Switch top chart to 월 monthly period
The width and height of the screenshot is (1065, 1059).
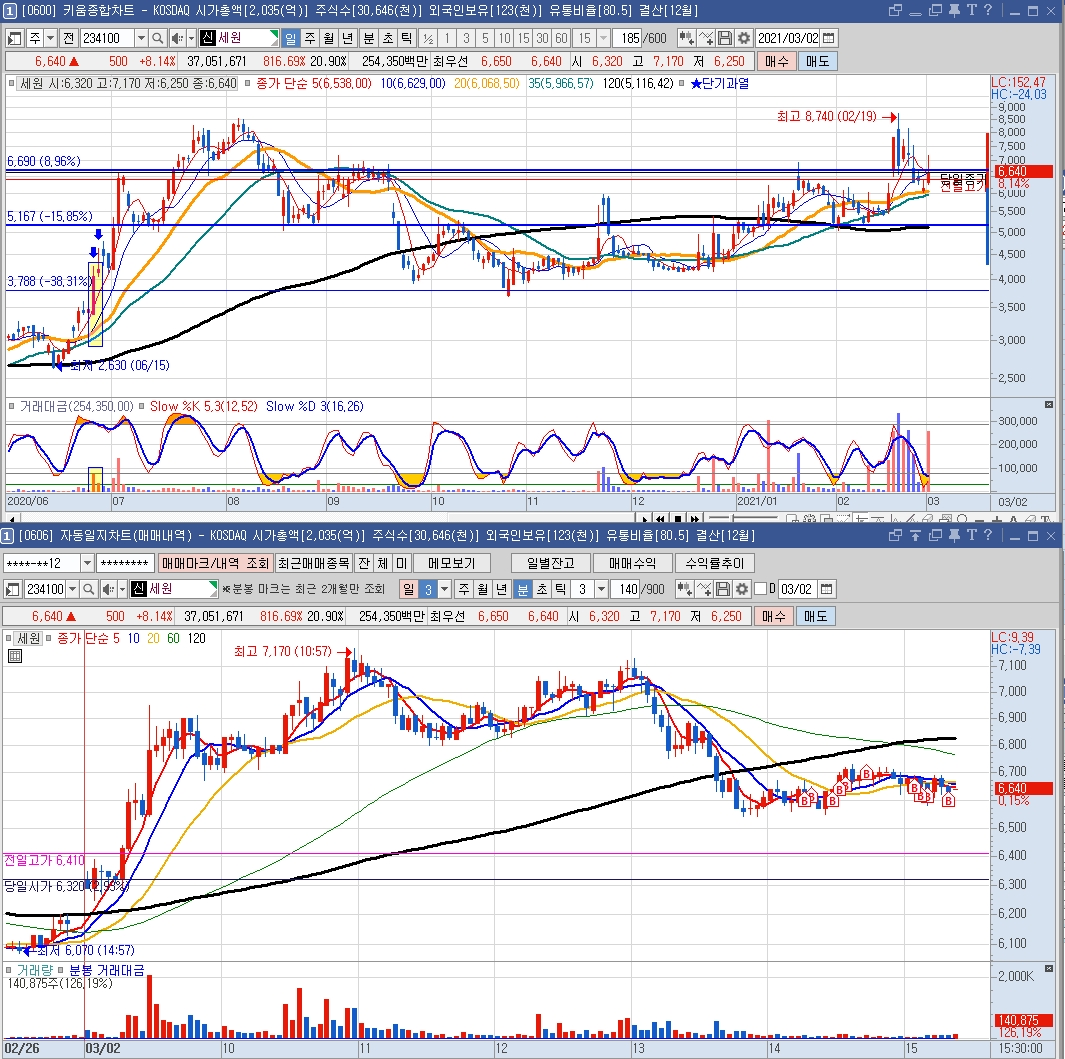[329, 38]
